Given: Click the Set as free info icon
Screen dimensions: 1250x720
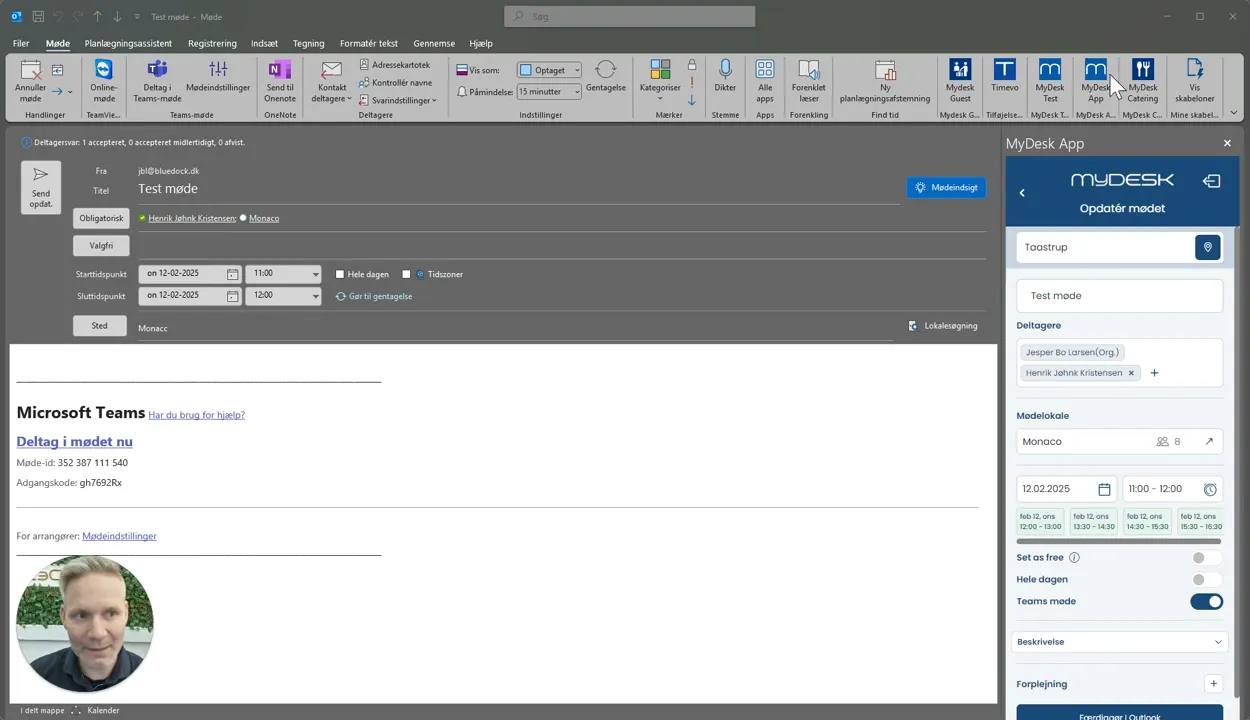Looking at the screenshot, I should click(1074, 558).
